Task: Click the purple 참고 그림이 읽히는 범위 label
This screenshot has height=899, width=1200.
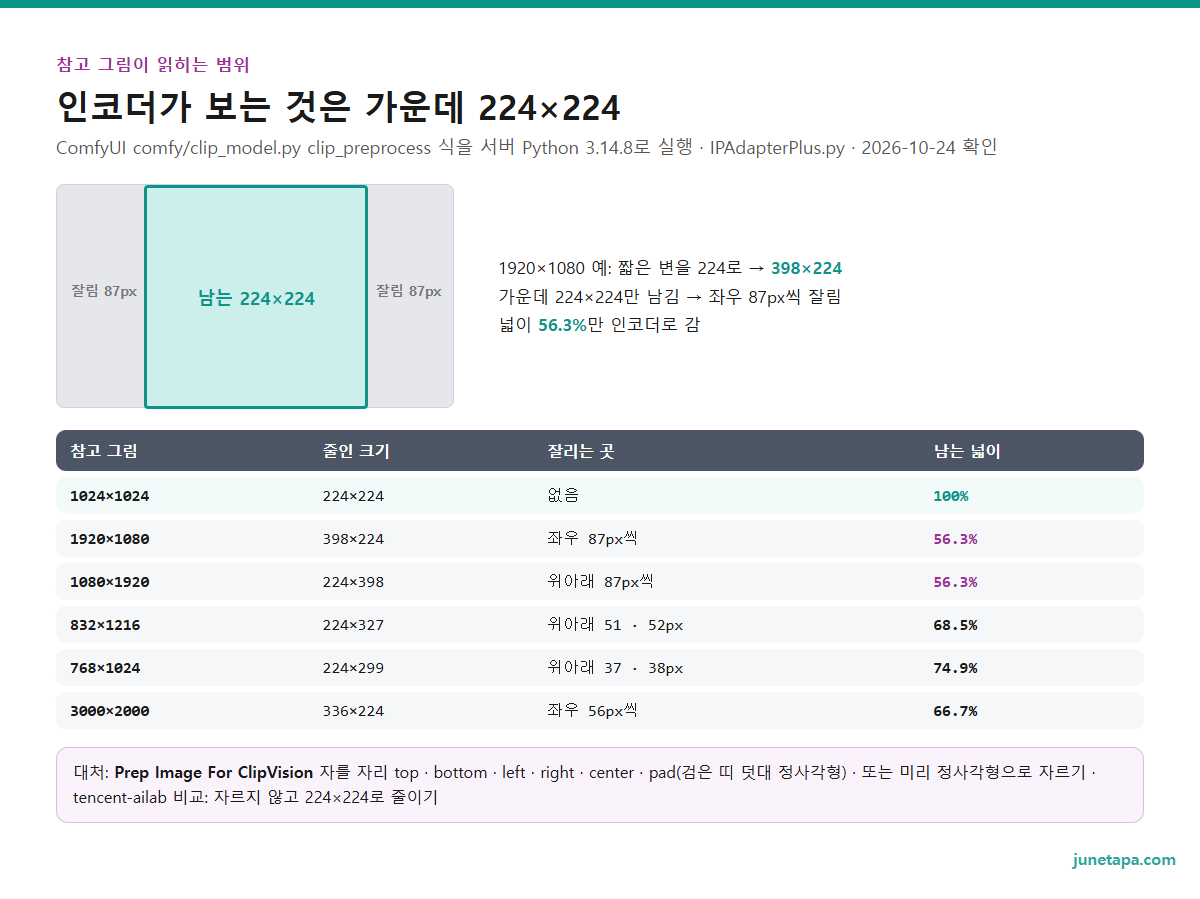Action: coord(153,65)
